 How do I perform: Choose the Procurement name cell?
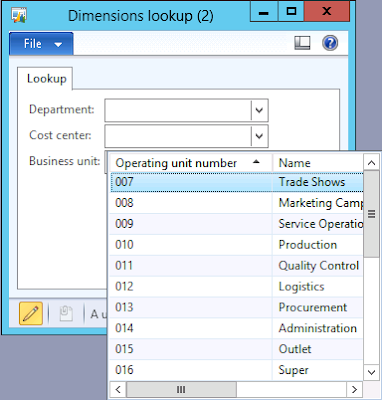pyautogui.click(x=318, y=307)
